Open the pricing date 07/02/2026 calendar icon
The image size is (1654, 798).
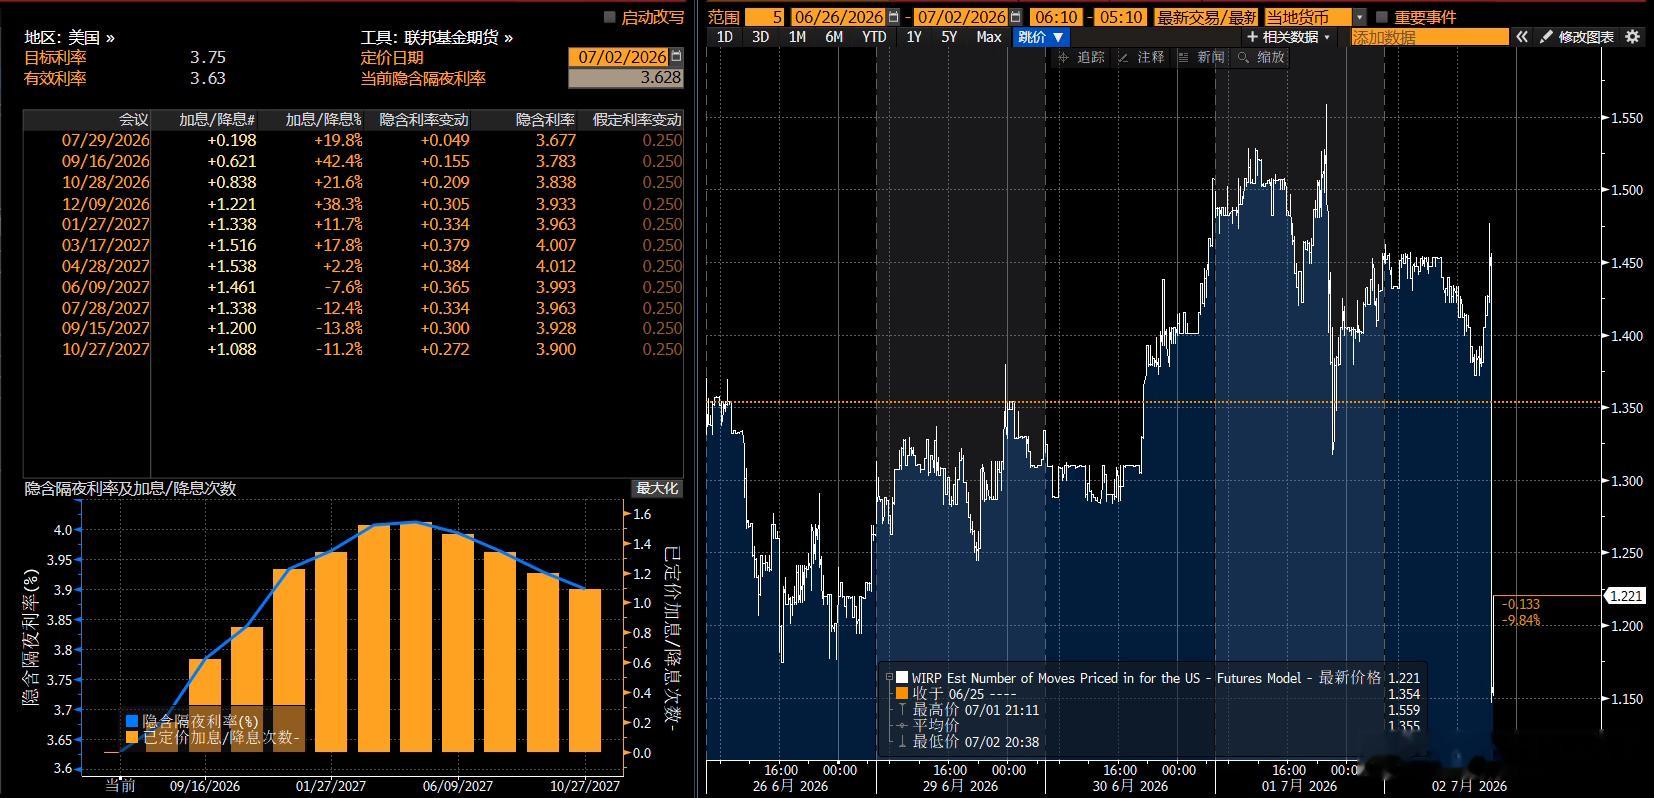tap(676, 56)
